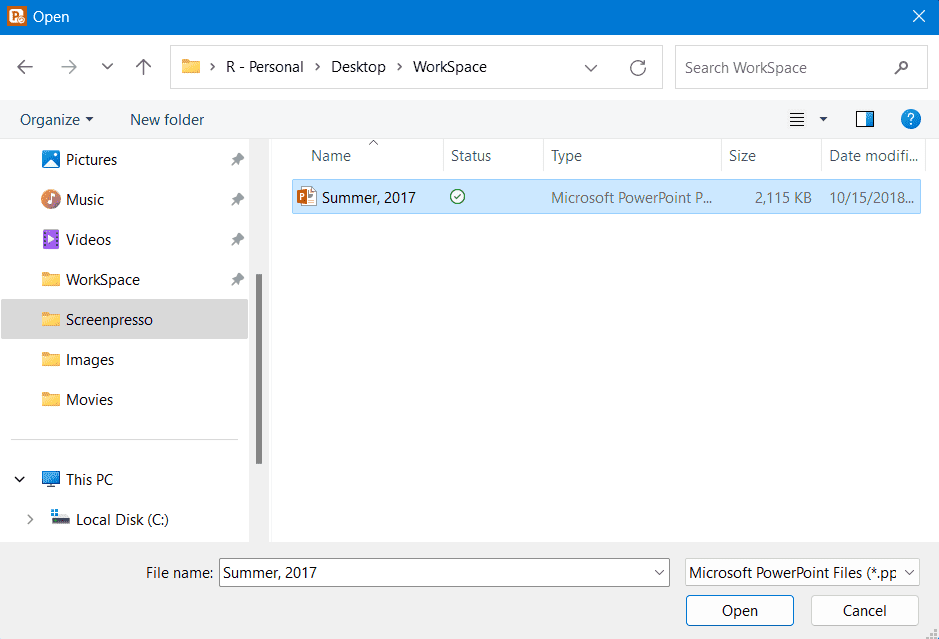Open File name dropdown arrow
Screen dimensions: 939x639
pos(659,573)
